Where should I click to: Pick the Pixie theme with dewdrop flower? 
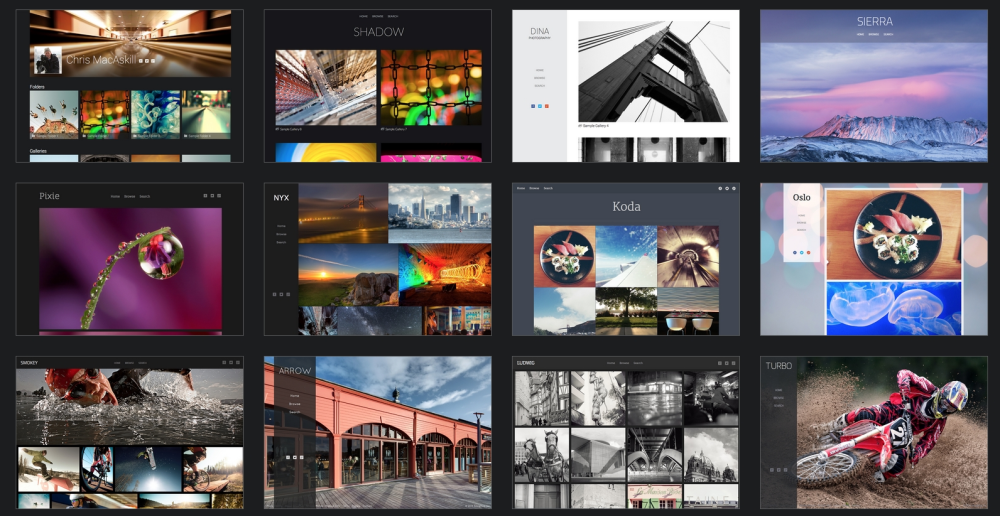point(129,259)
